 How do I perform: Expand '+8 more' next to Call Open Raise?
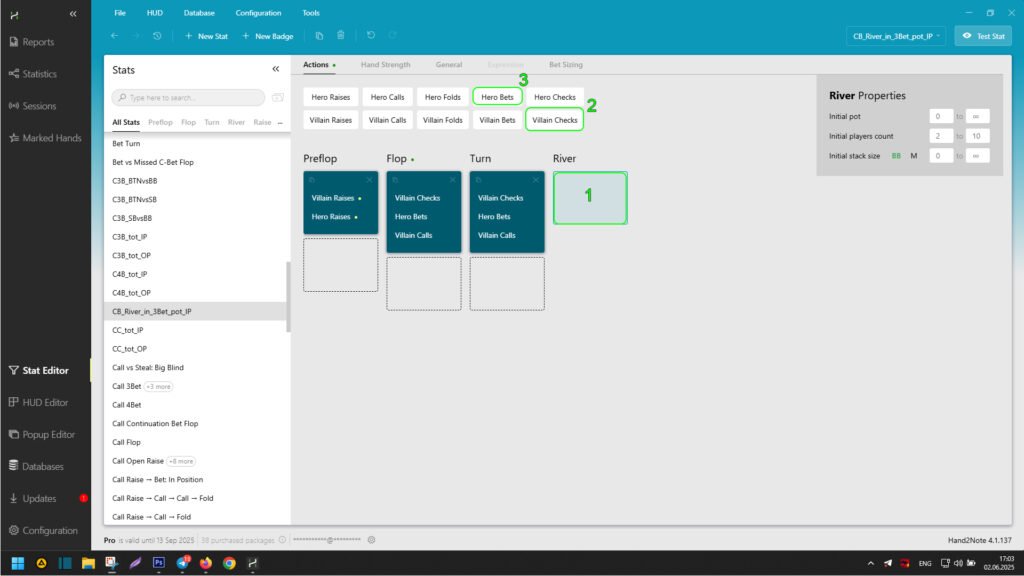coord(181,461)
